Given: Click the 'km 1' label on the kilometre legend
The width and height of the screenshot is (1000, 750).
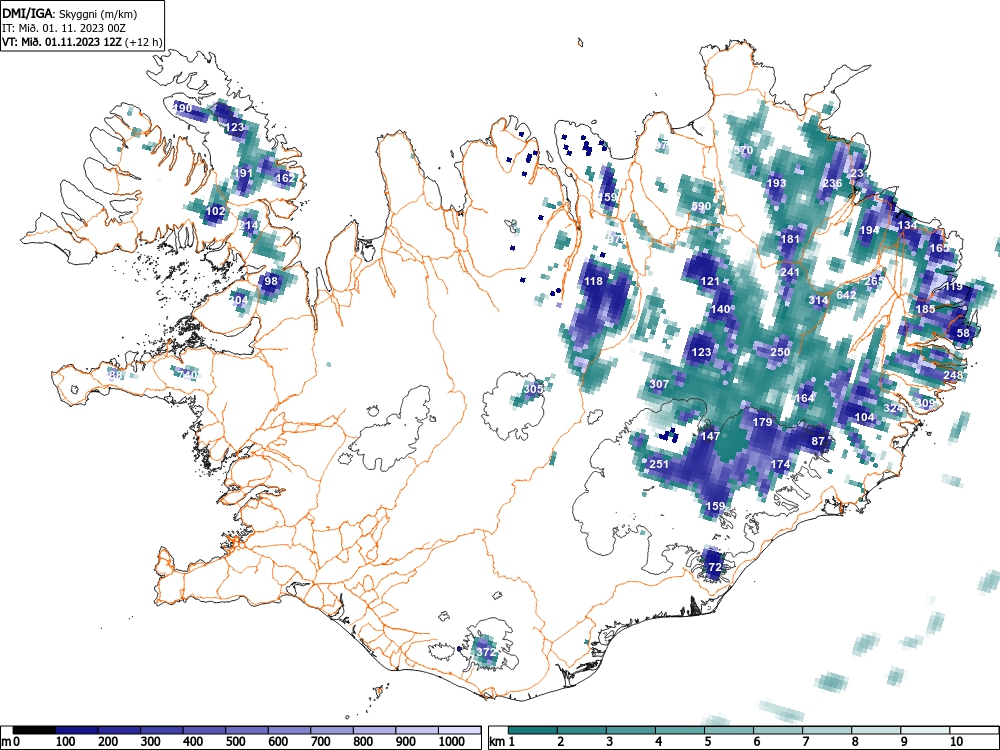Looking at the screenshot, I should click(x=502, y=741).
